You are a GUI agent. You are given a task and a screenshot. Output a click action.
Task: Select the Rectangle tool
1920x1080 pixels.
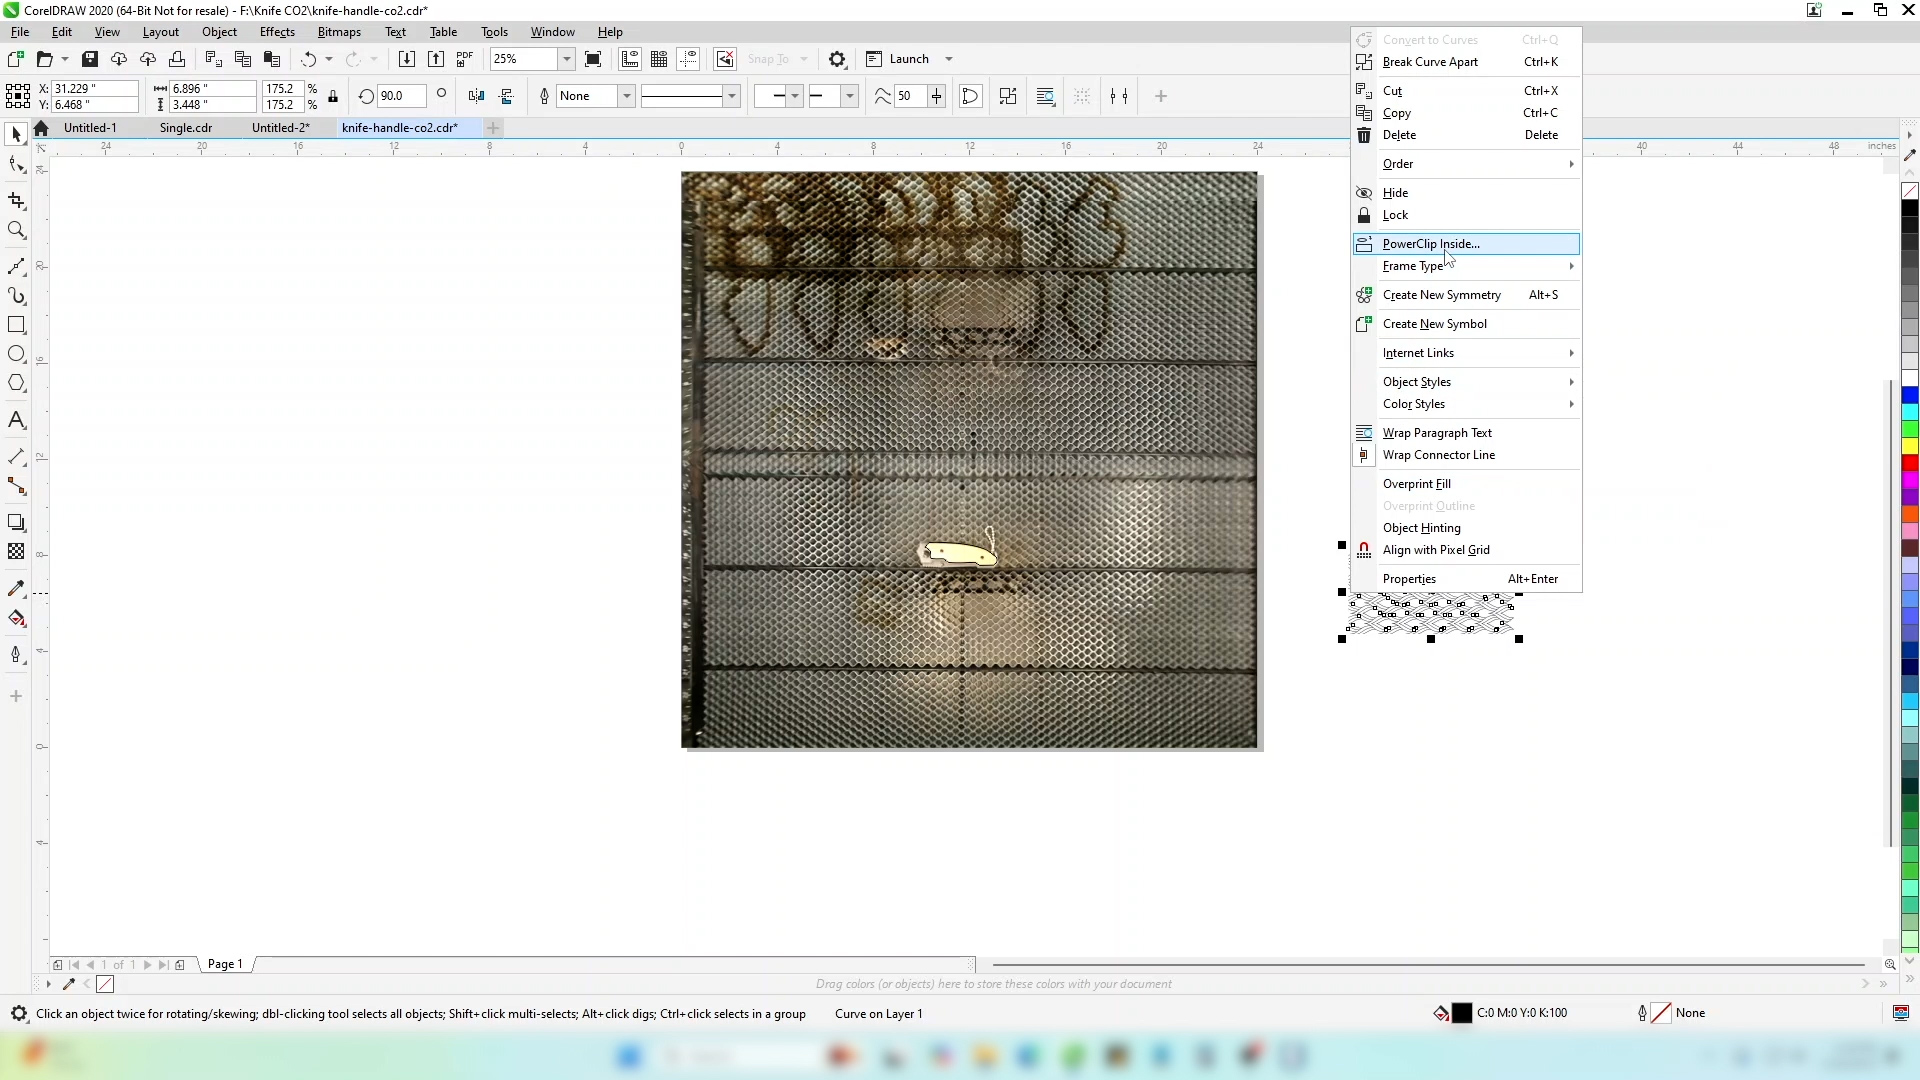(16, 325)
